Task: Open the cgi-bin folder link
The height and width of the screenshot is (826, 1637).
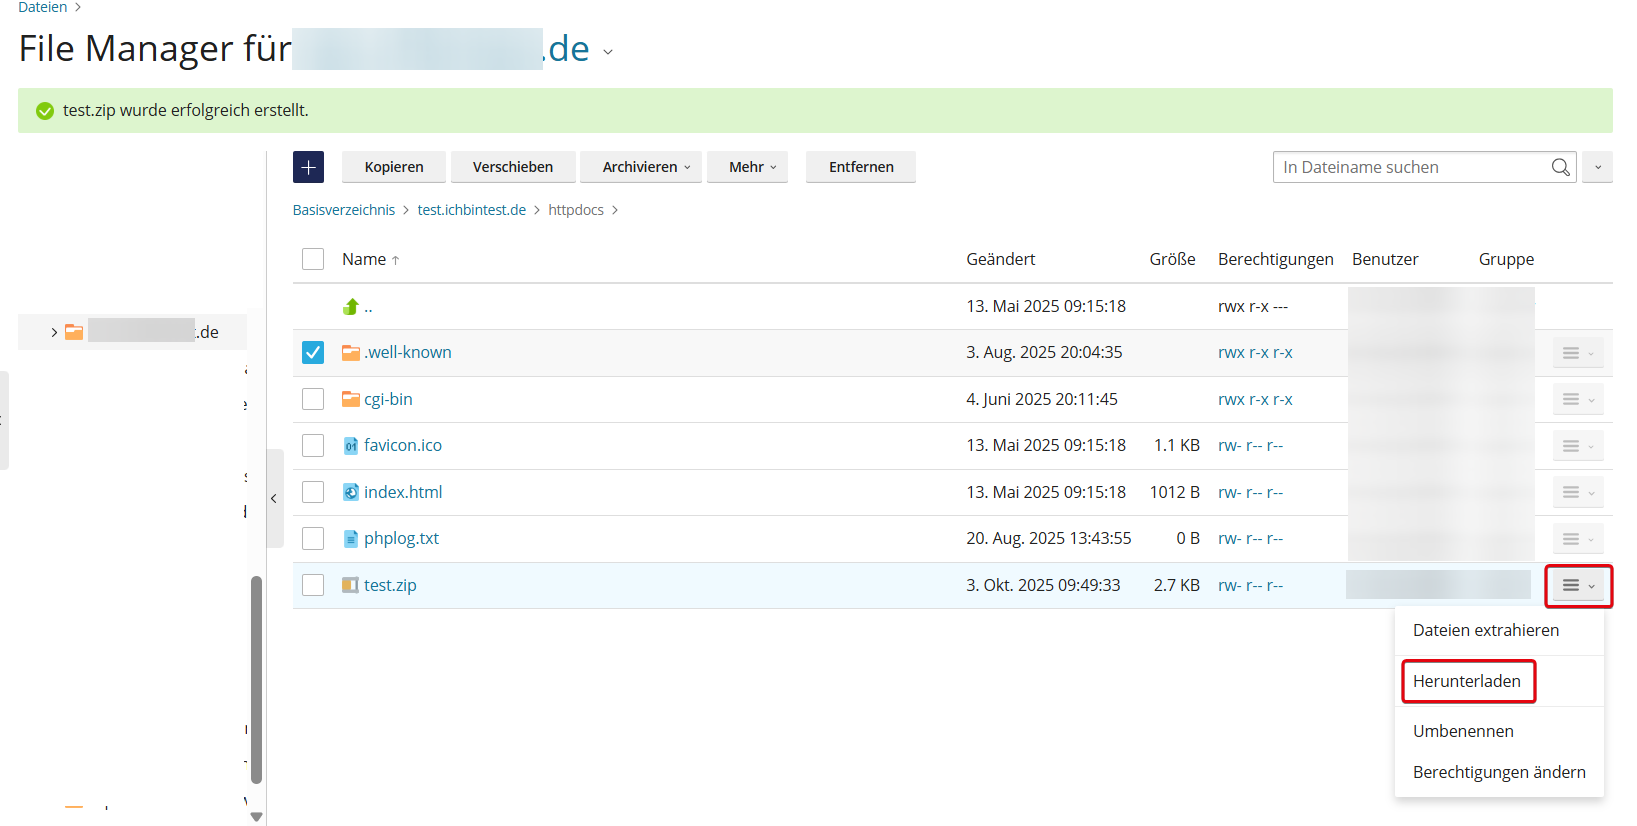Action: (388, 399)
